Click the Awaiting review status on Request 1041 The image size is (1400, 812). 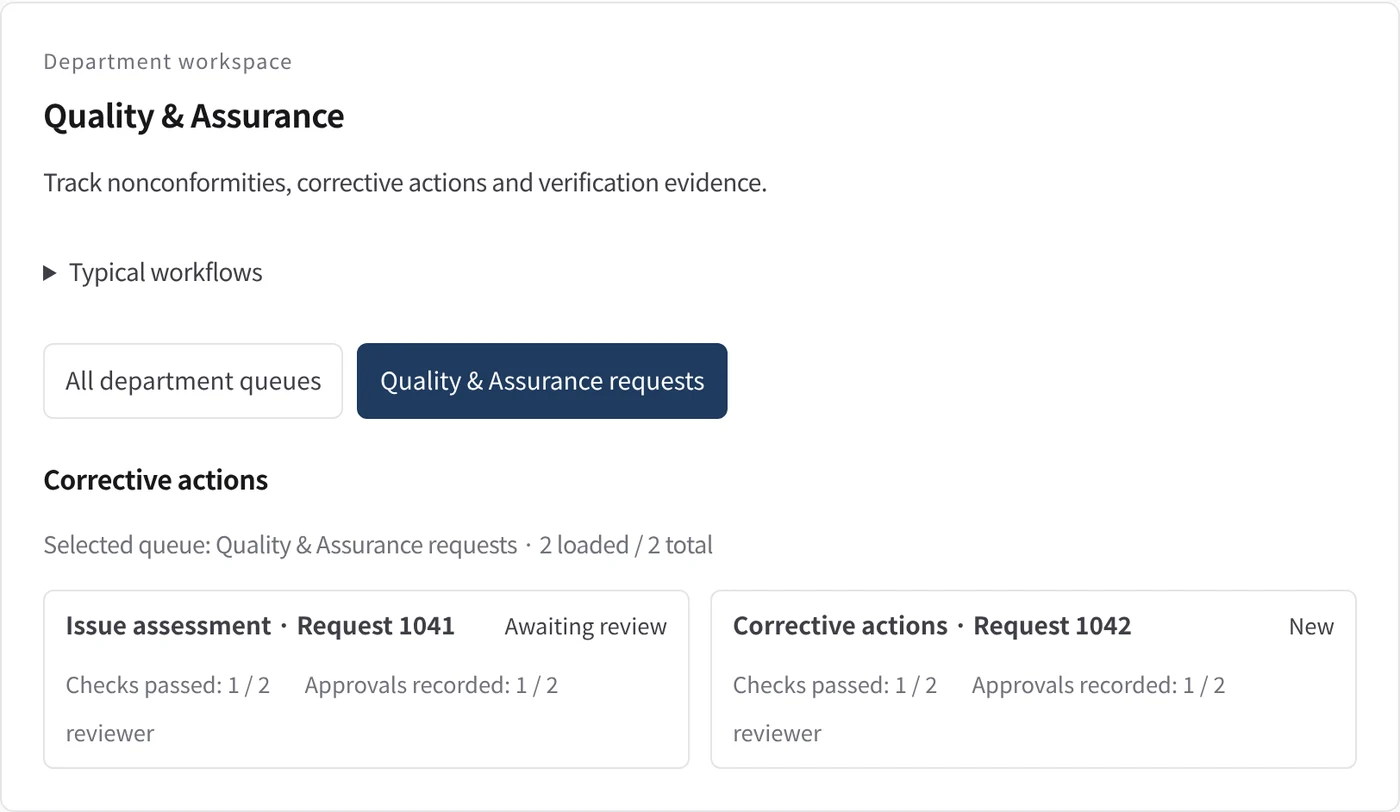click(x=586, y=627)
